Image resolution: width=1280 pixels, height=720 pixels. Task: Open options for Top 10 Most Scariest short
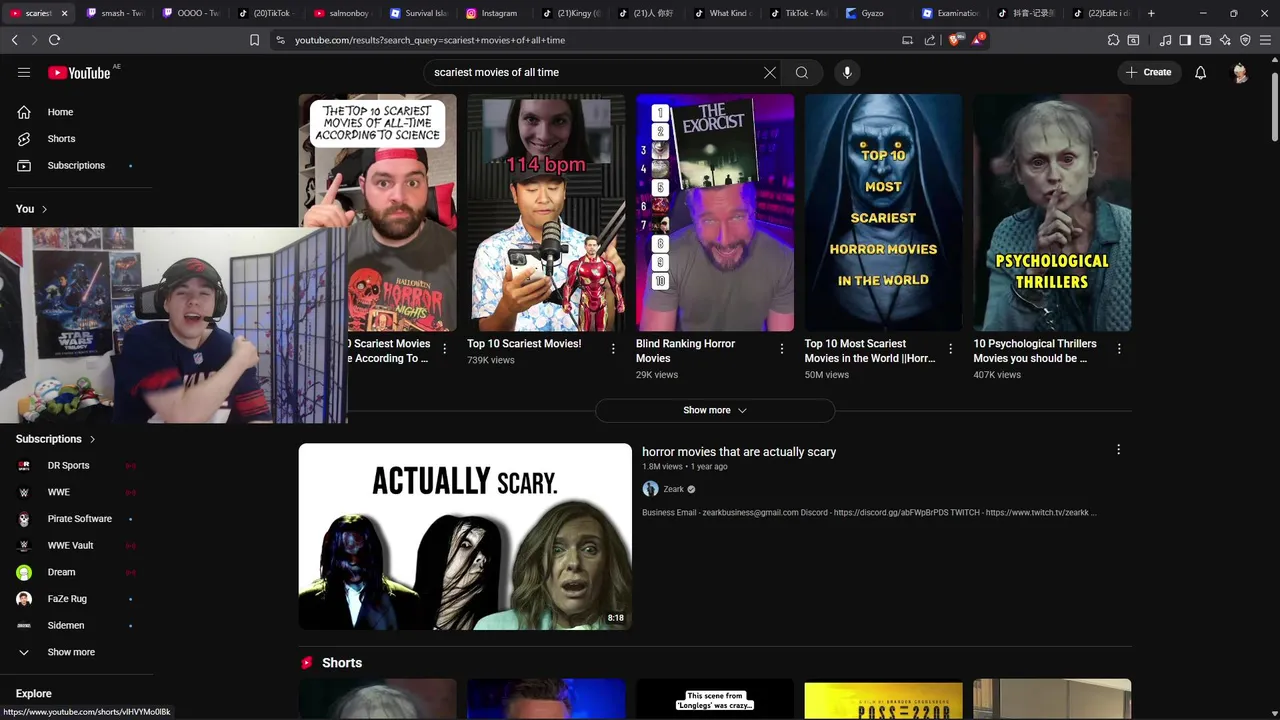(x=950, y=348)
